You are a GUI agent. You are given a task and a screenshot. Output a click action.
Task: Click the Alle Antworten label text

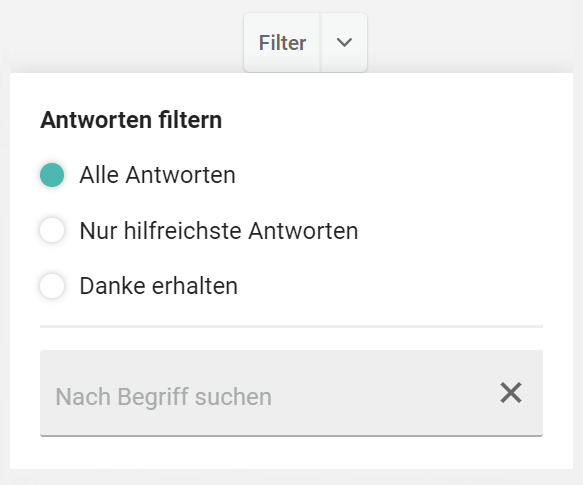click(158, 175)
